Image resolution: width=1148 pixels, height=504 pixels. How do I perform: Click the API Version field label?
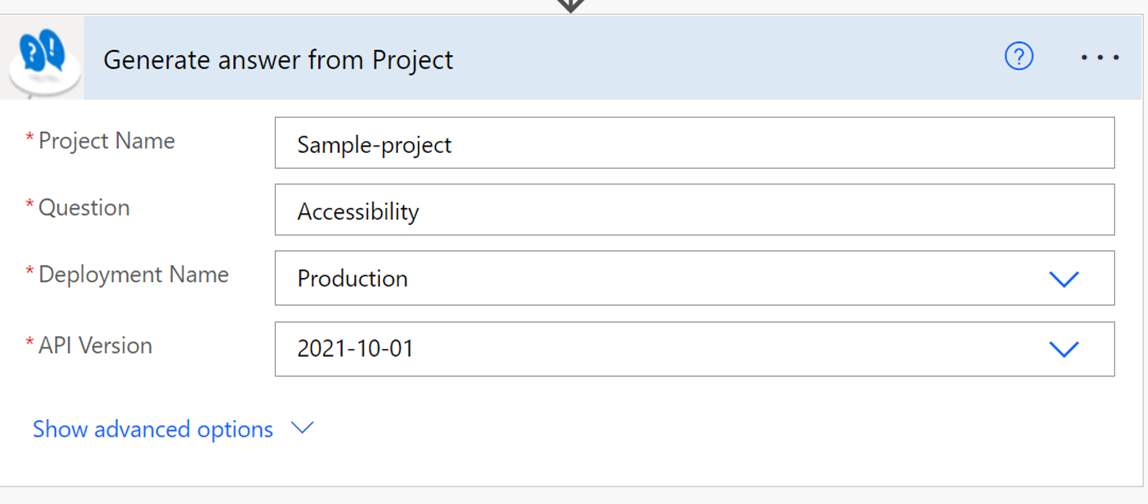tap(95, 346)
